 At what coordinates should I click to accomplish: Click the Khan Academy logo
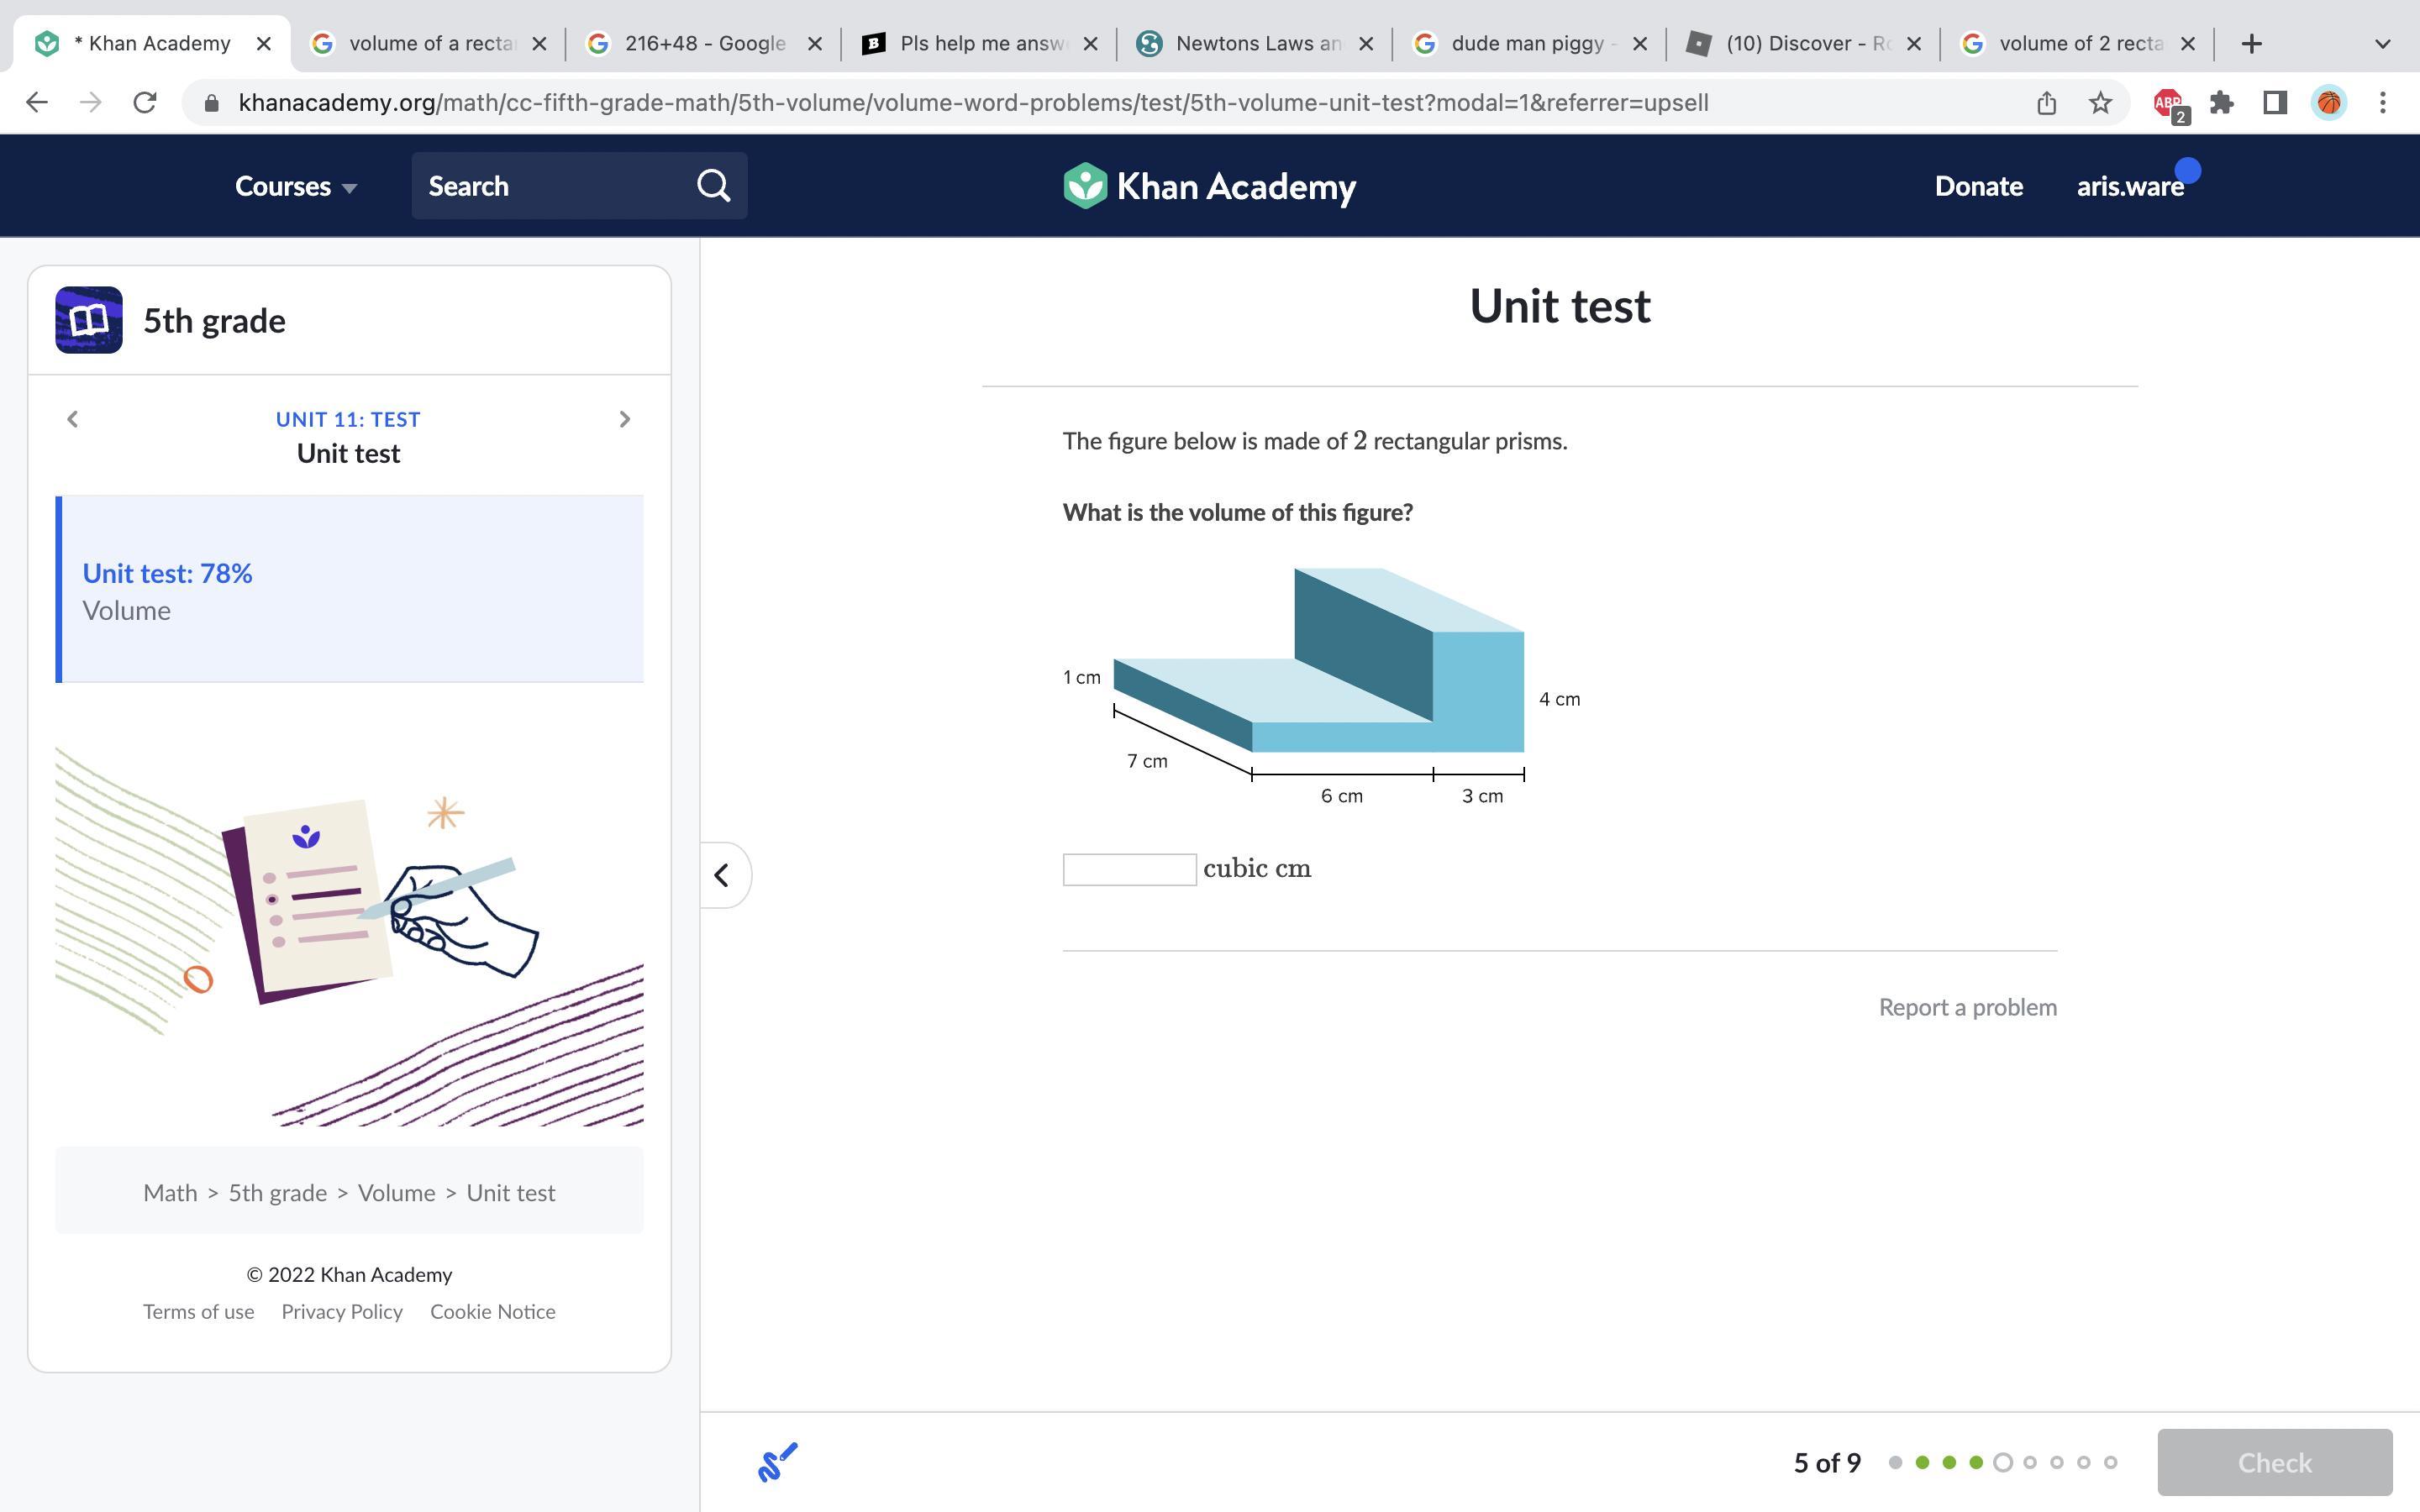click(x=1209, y=186)
